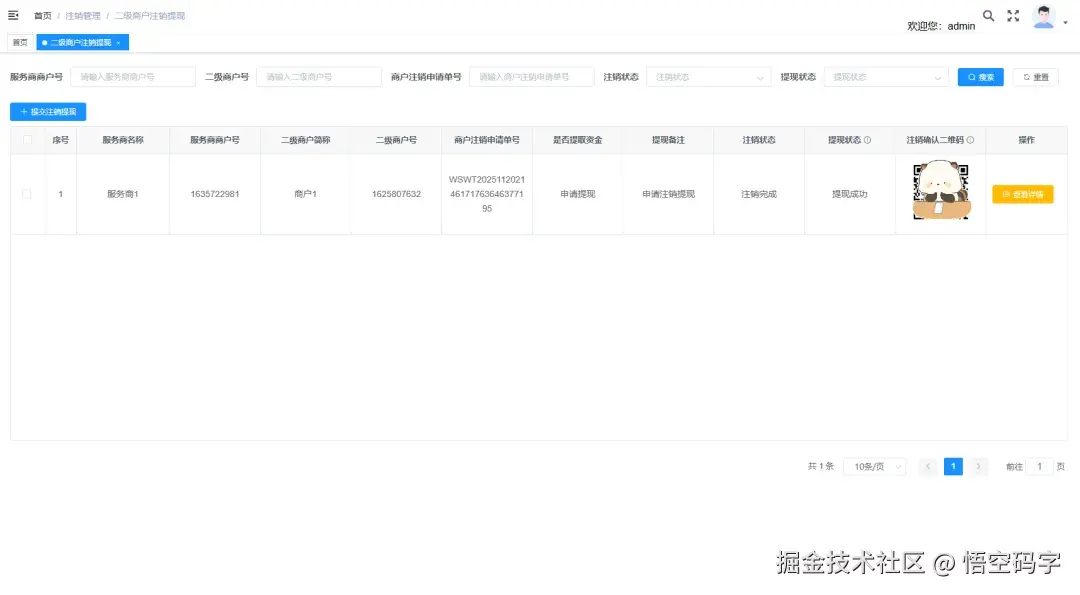Switch to the 首页 tab
The image size is (1080, 595).
20,42
